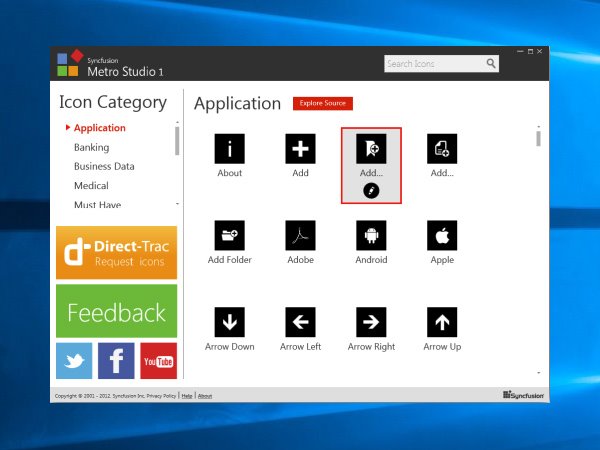Image resolution: width=600 pixels, height=450 pixels.
Task: Select the Apple icon
Action: (442, 235)
